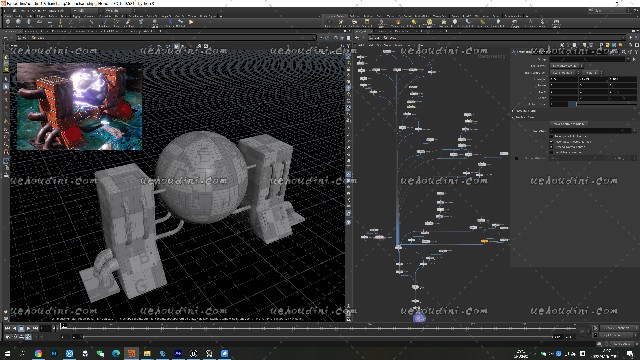Click the playback range slider bar

318,337
